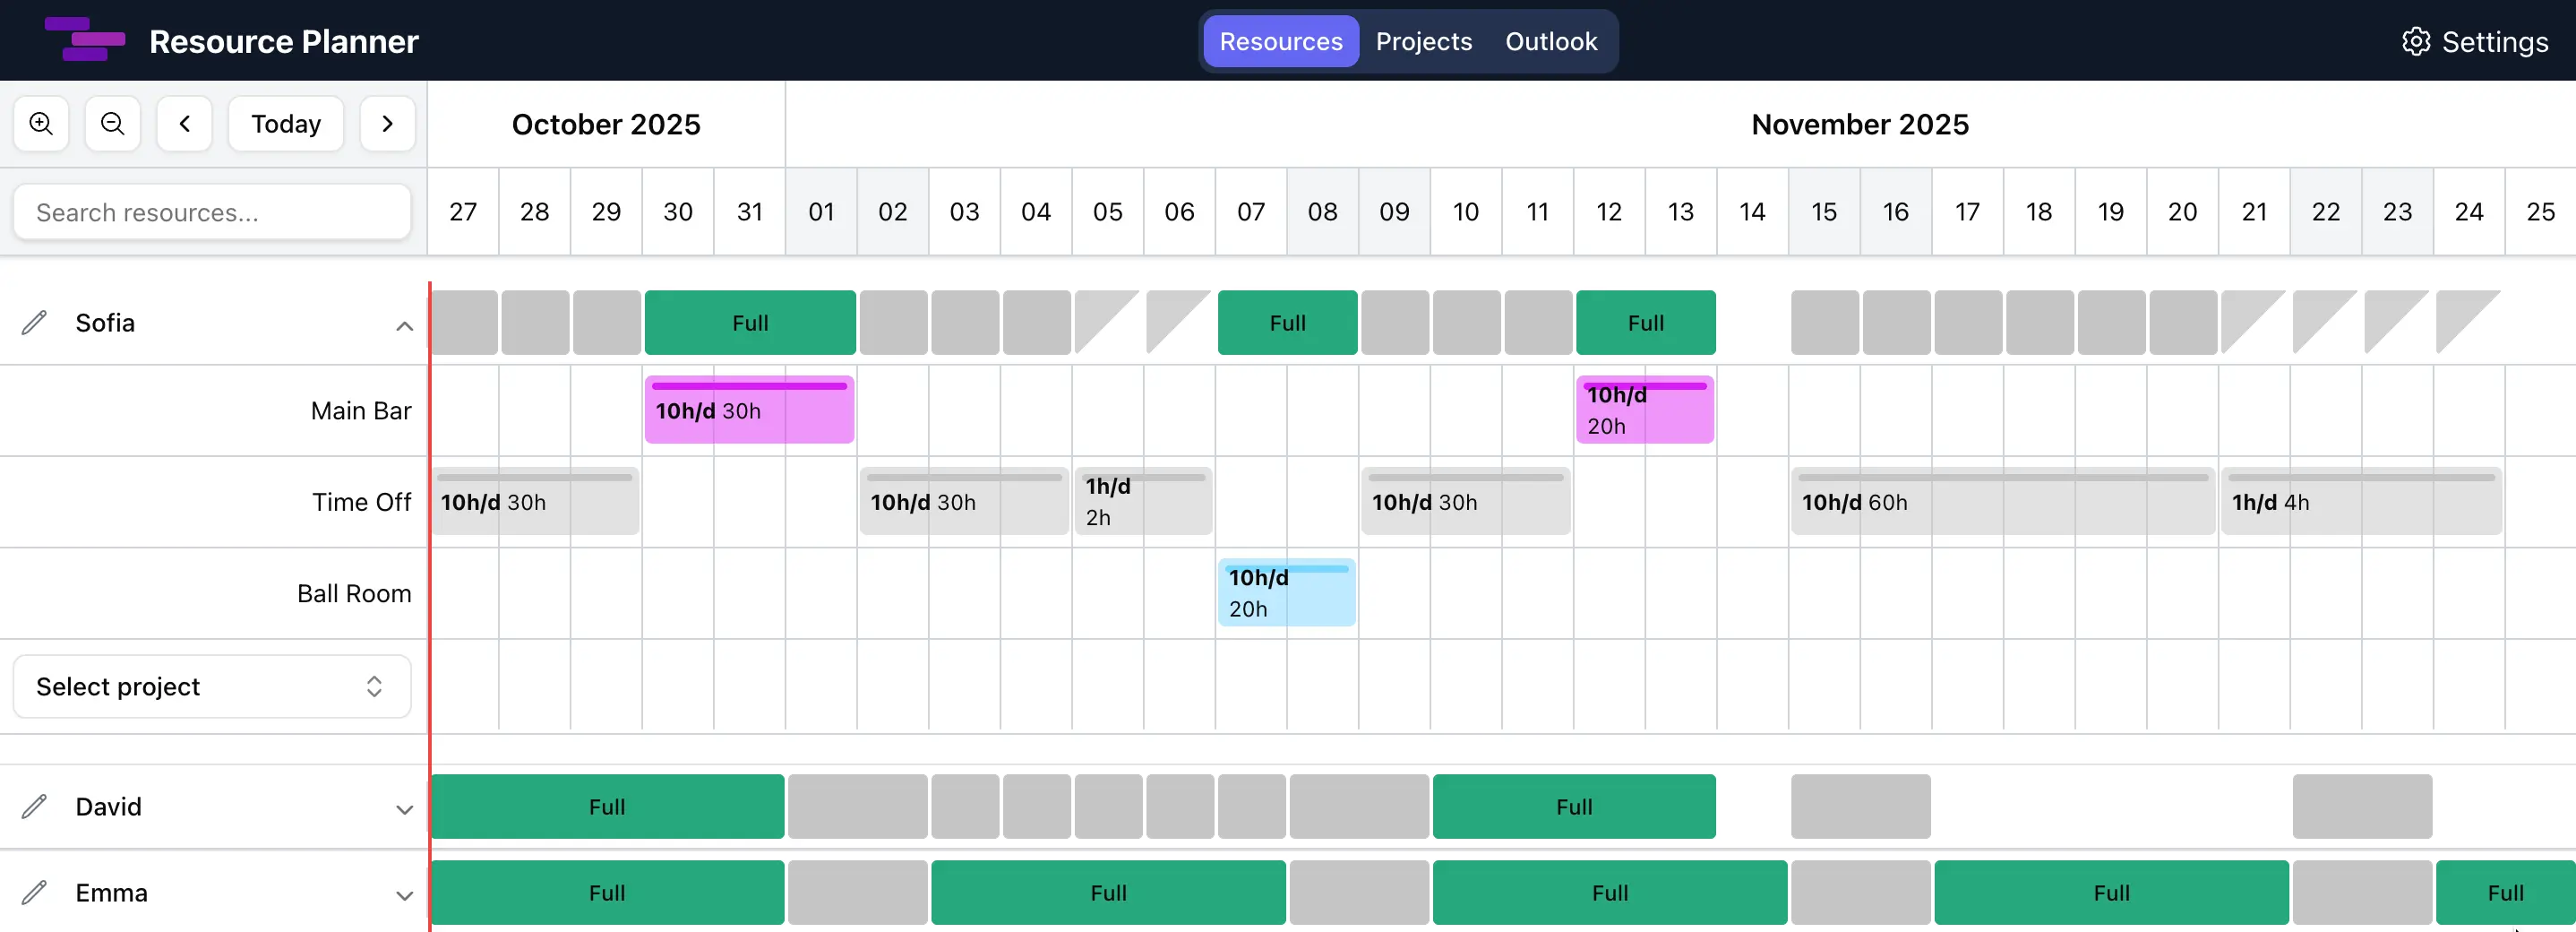The image size is (2576, 932).
Task: Open the Select project dropdown
Action: tap(211, 686)
